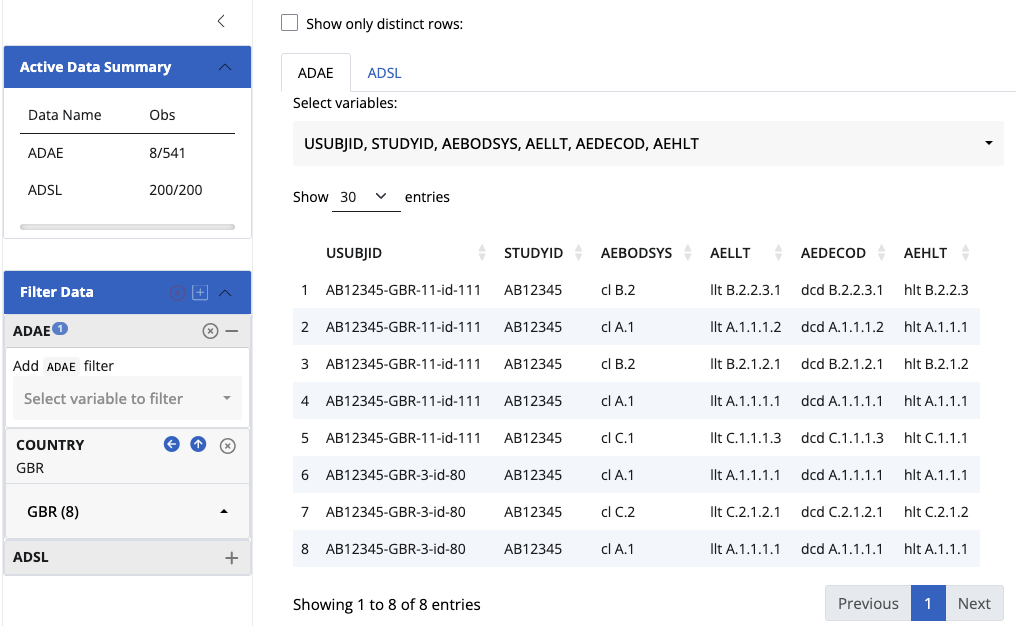Screen dimensions: 1022x626
Task: Click the left arrow icon on COUNTRY filter
Action: [172, 445]
